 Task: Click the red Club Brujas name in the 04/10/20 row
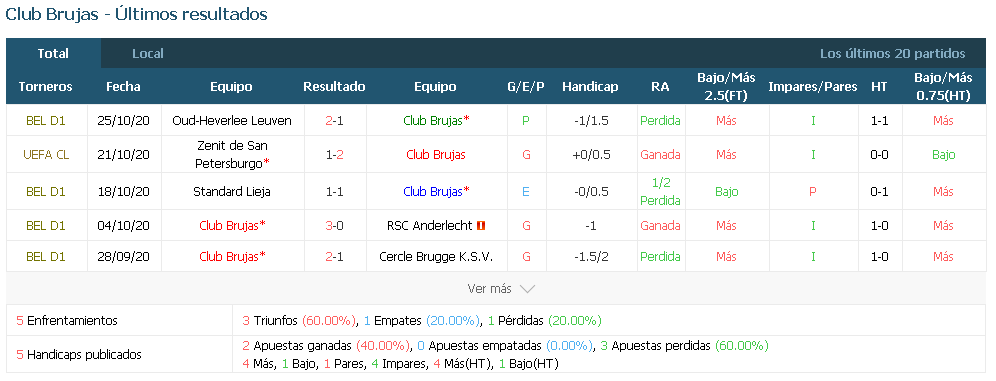coord(232,225)
